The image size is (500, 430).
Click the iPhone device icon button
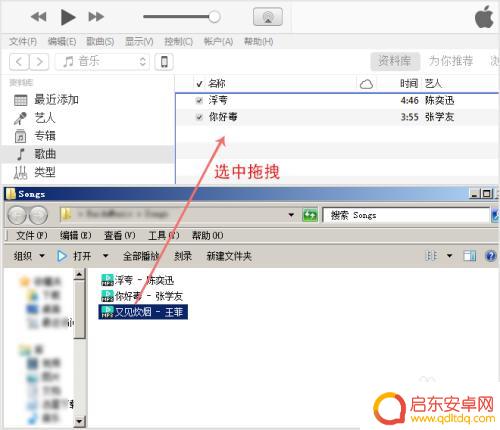[x=164, y=62]
